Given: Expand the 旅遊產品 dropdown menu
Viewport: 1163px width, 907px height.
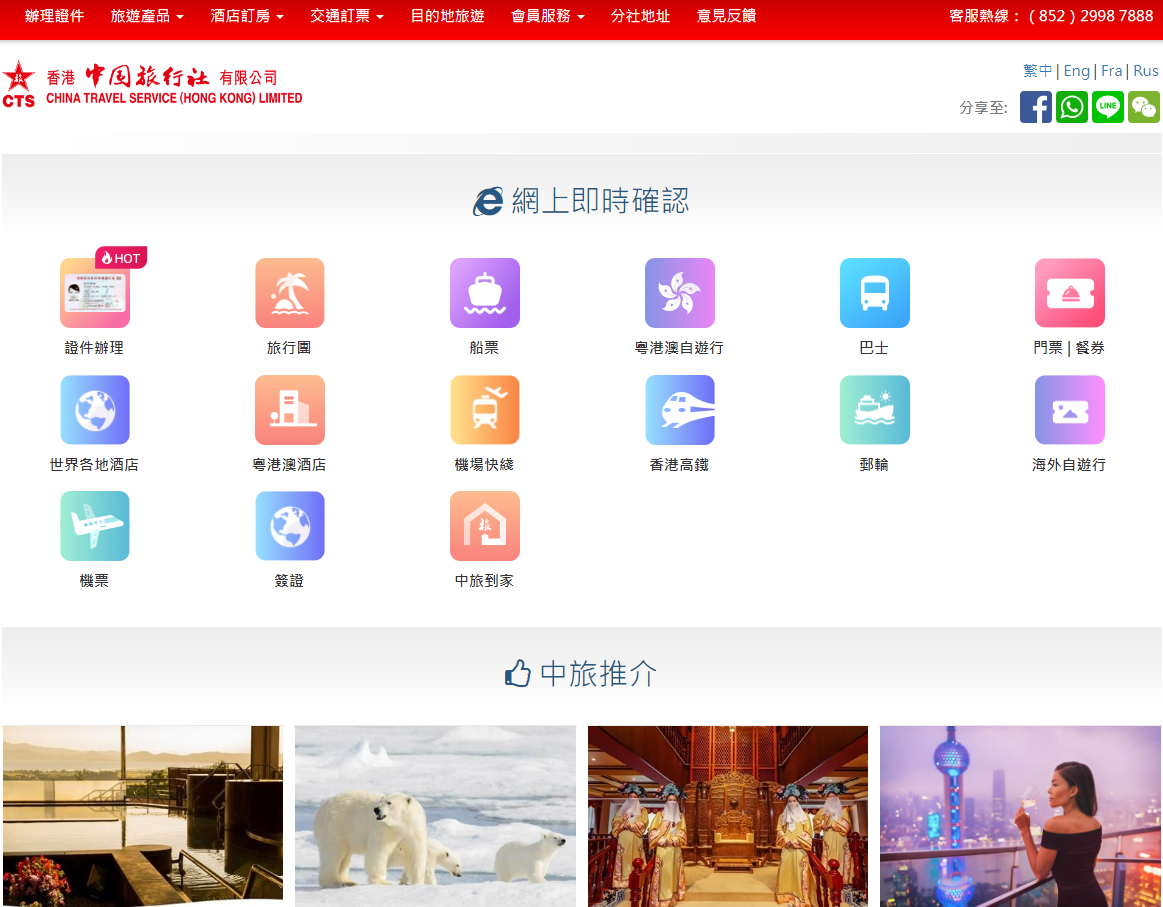Looking at the screenshot, I should pyautogui.click(x=147, y=16).
